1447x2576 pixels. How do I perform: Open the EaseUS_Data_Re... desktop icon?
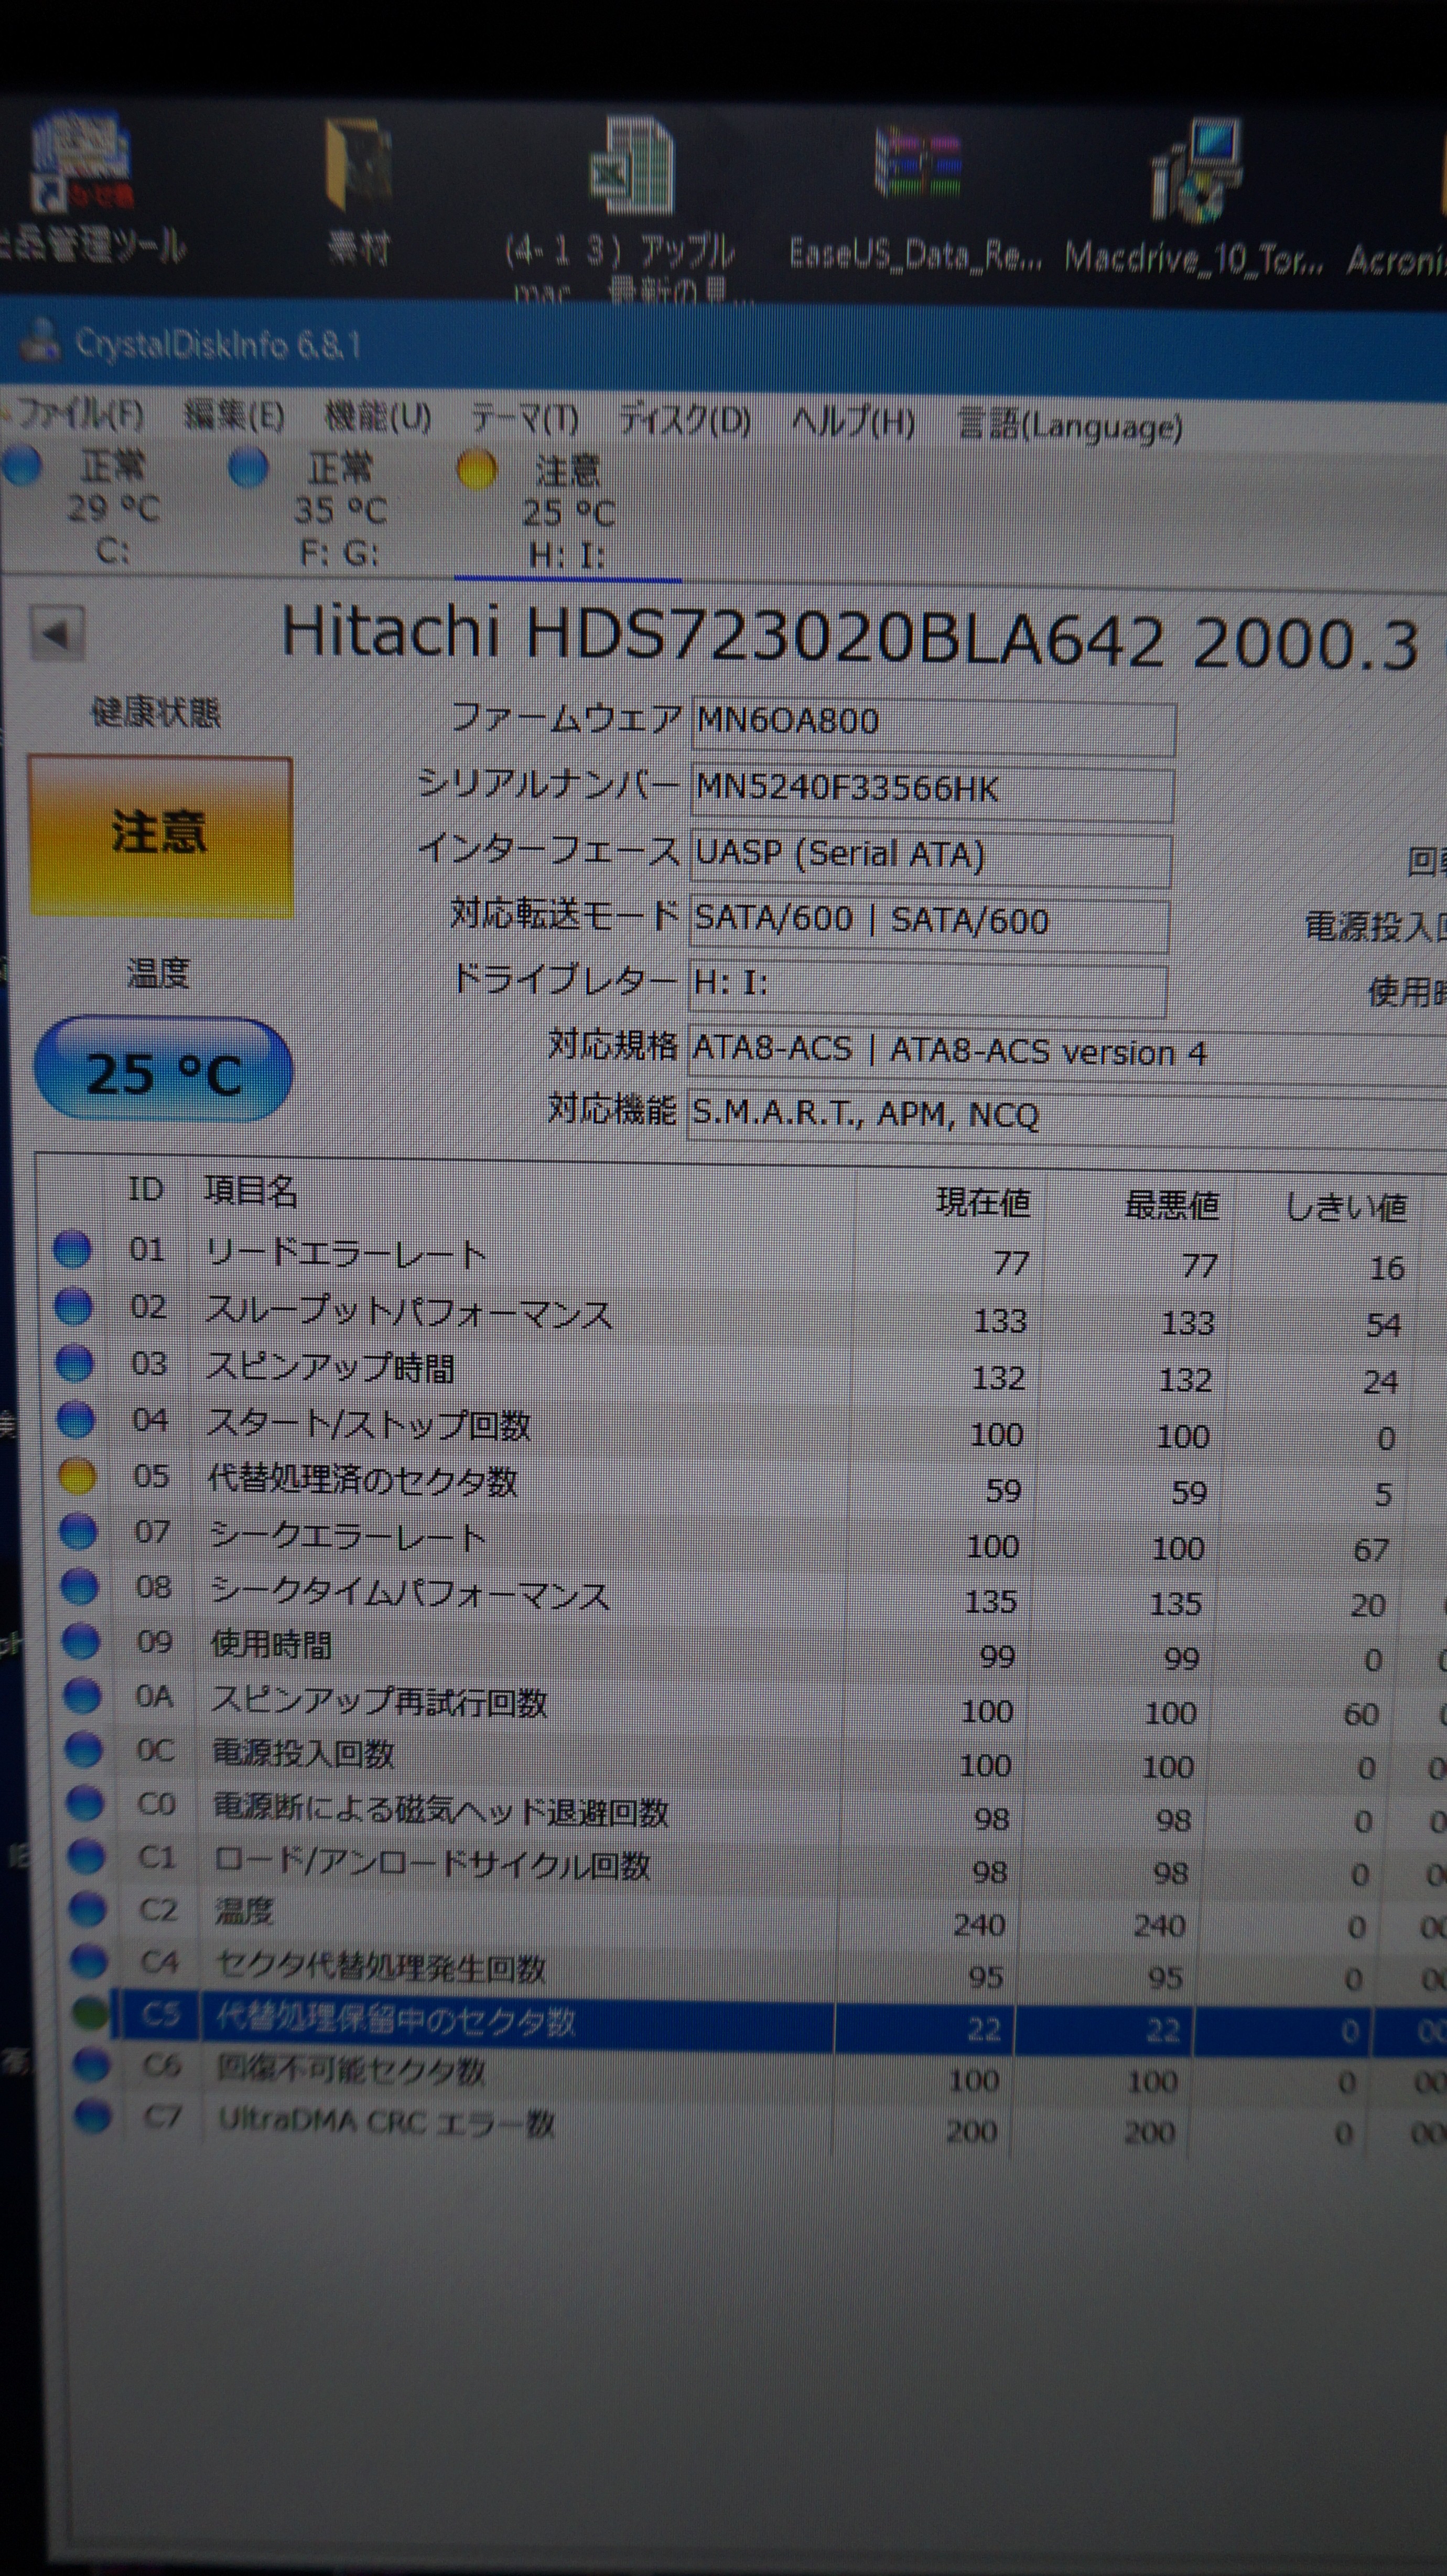pyautogui.click(x=915, y=197)
